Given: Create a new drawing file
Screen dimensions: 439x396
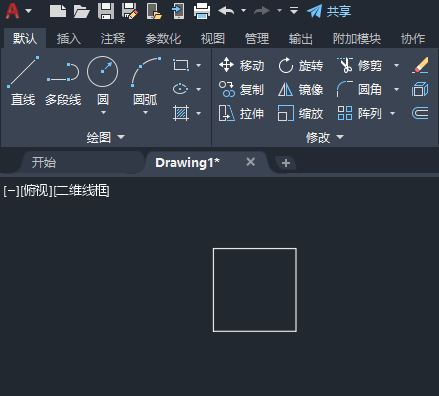Looking at the screenshot, I should click(x=58, y=11).
